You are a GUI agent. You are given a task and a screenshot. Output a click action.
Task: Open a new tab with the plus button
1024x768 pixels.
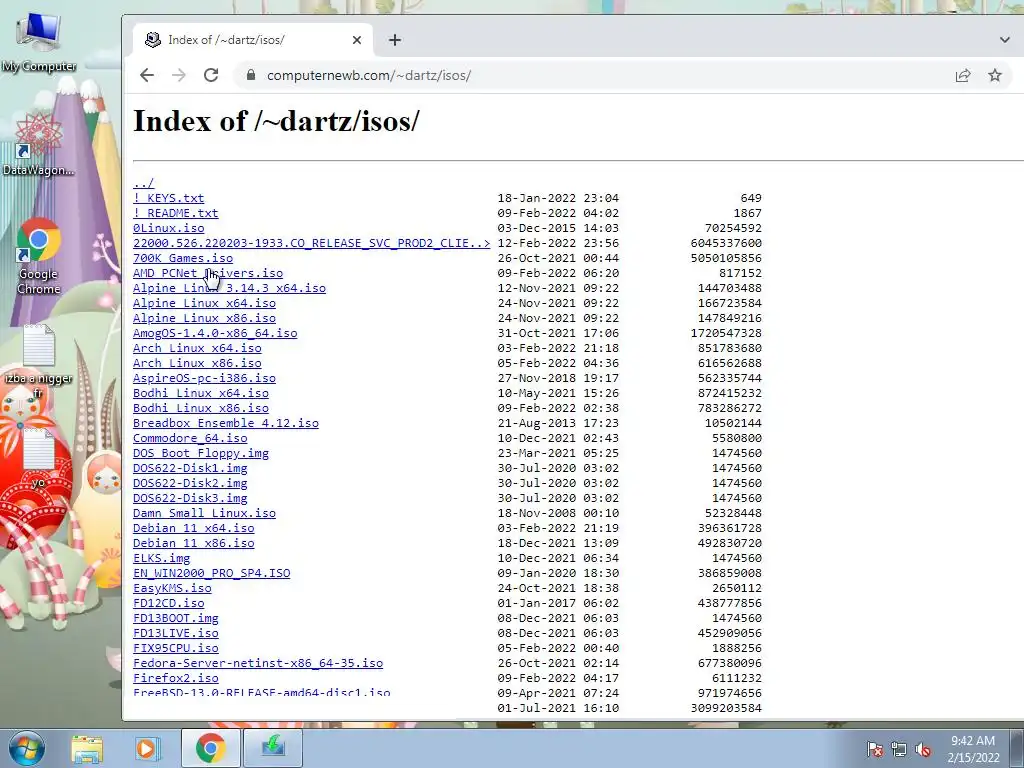(394, 40)
